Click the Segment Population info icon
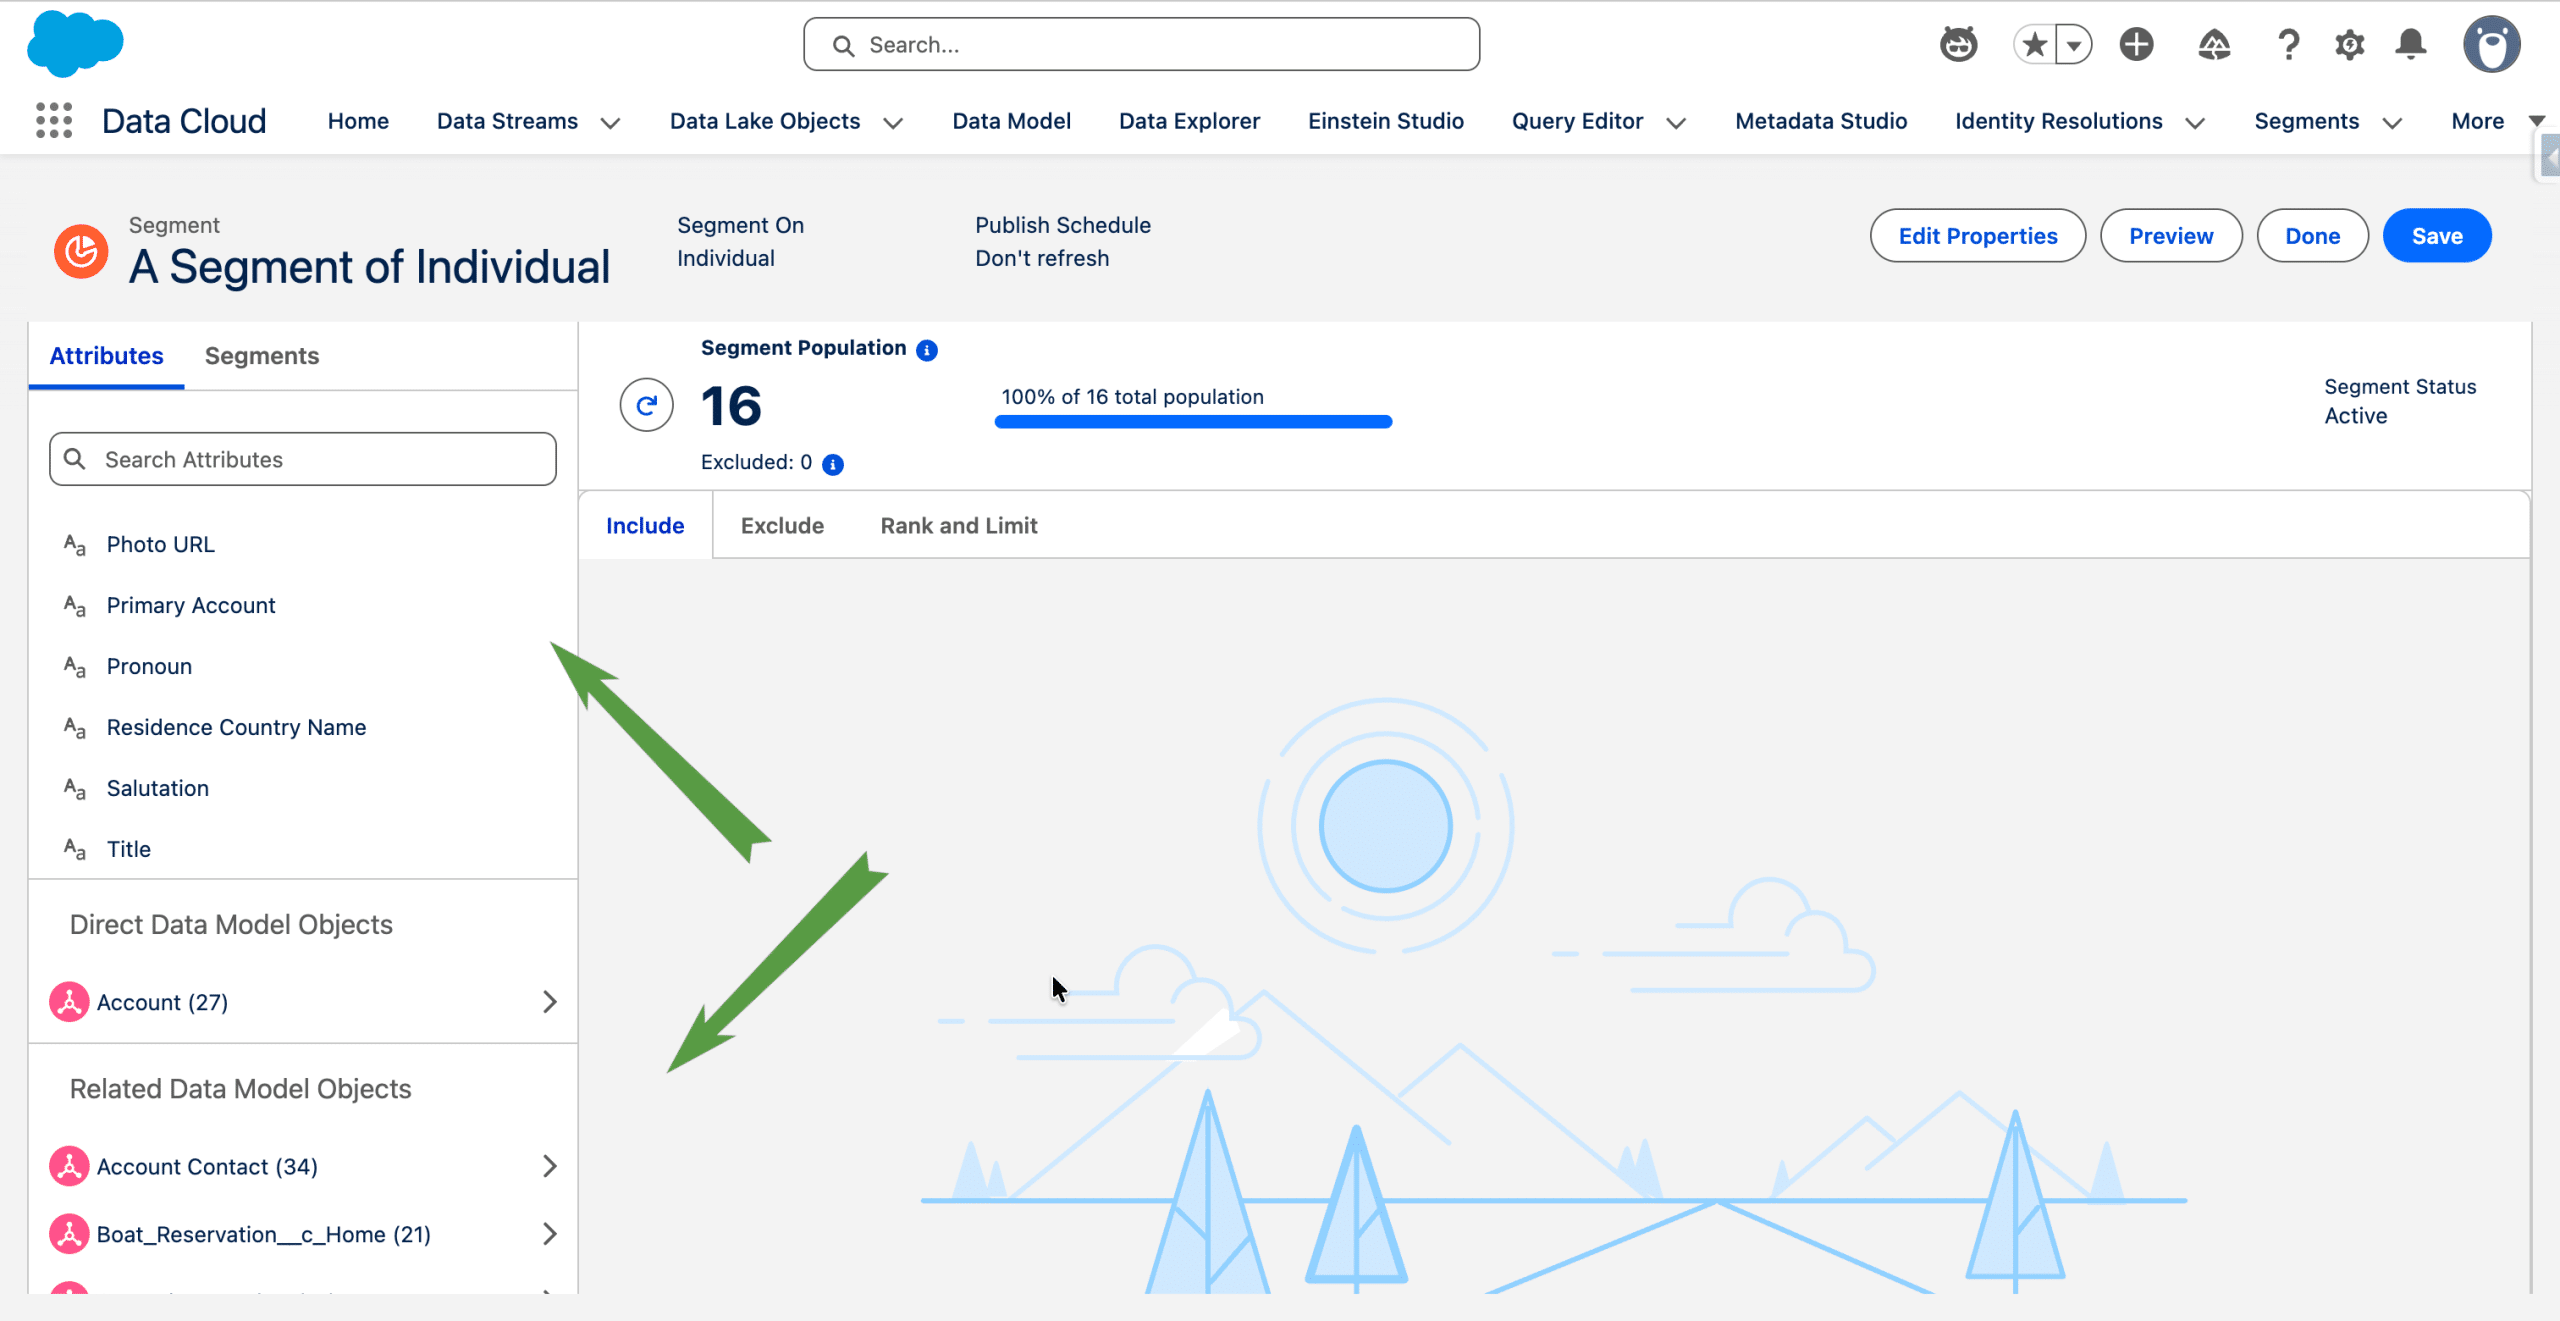Screen dimensions: 2560x1321 [927, 350]
